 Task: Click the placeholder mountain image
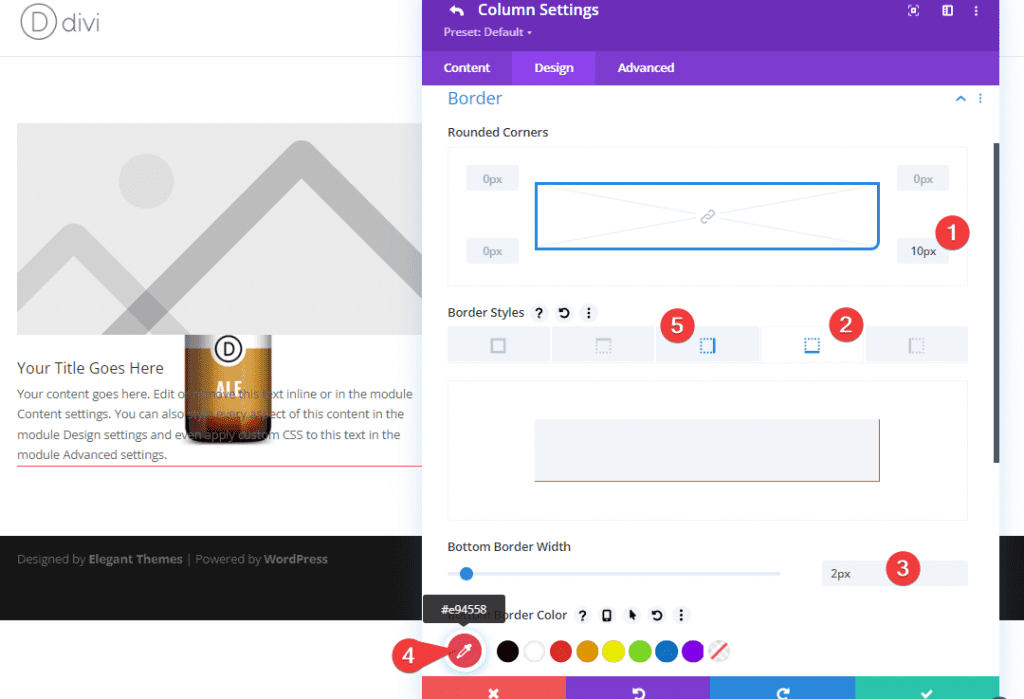(219, 229)
